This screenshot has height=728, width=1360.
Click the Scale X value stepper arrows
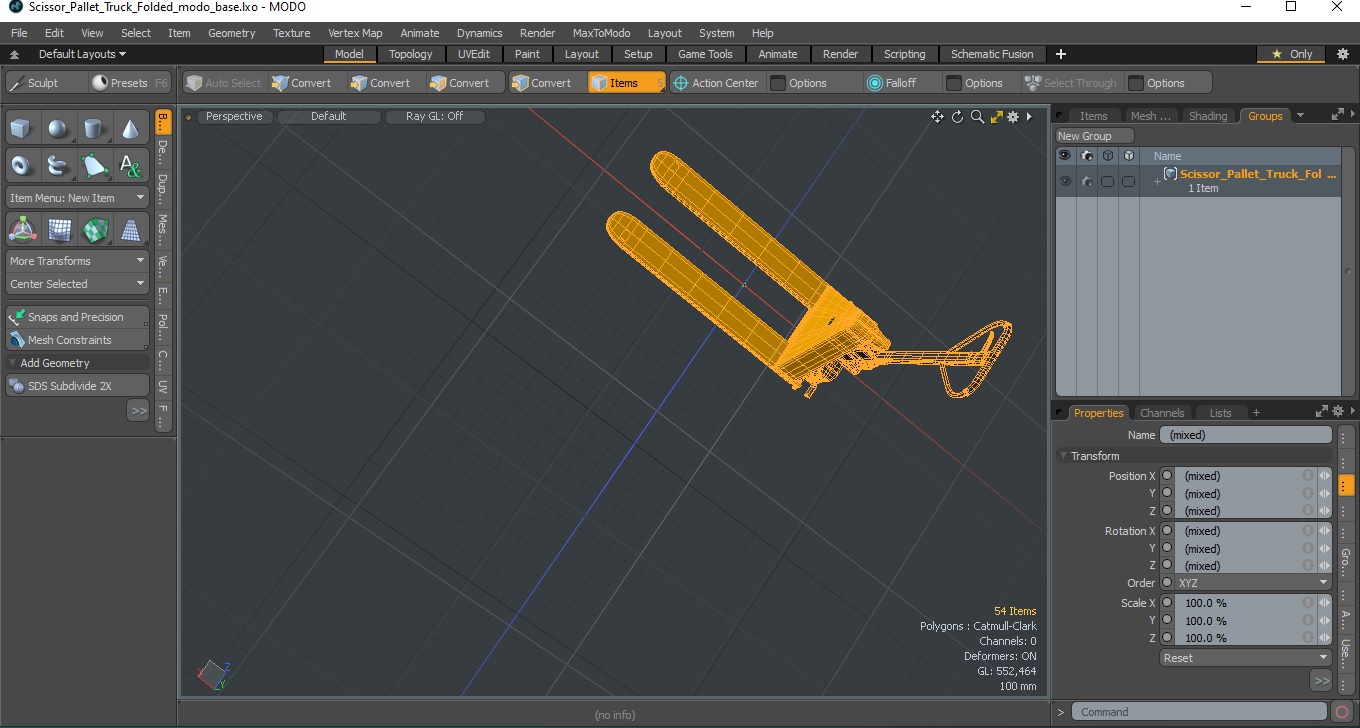1325,603
